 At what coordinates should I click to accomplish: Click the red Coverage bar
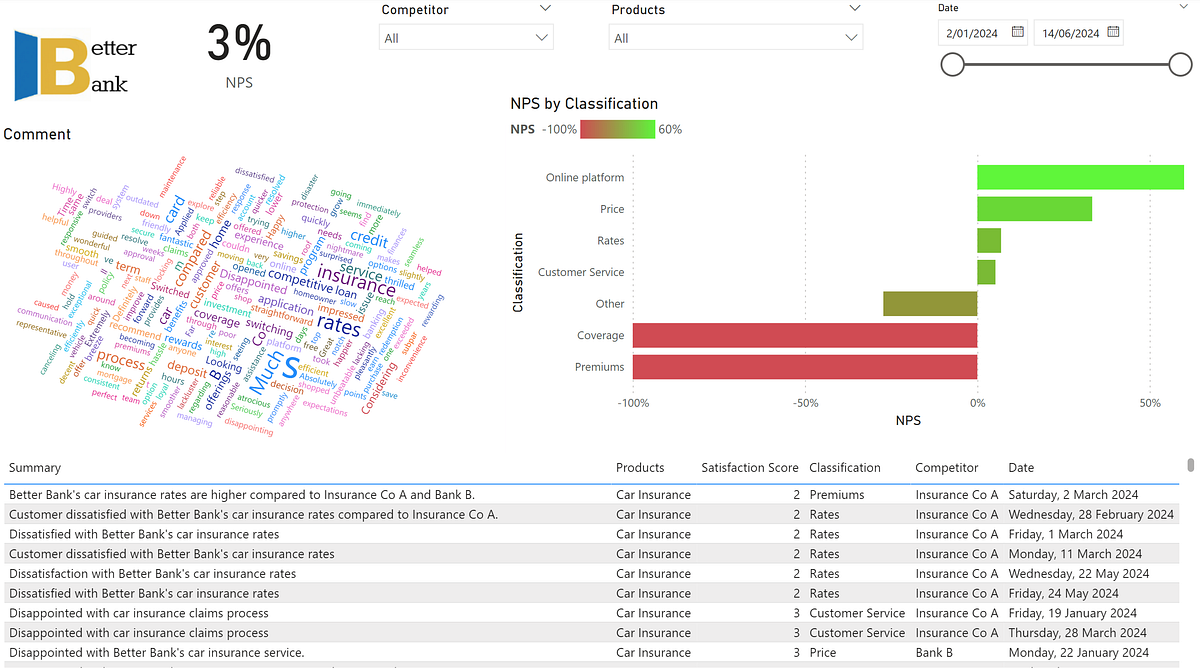(806, 335)
